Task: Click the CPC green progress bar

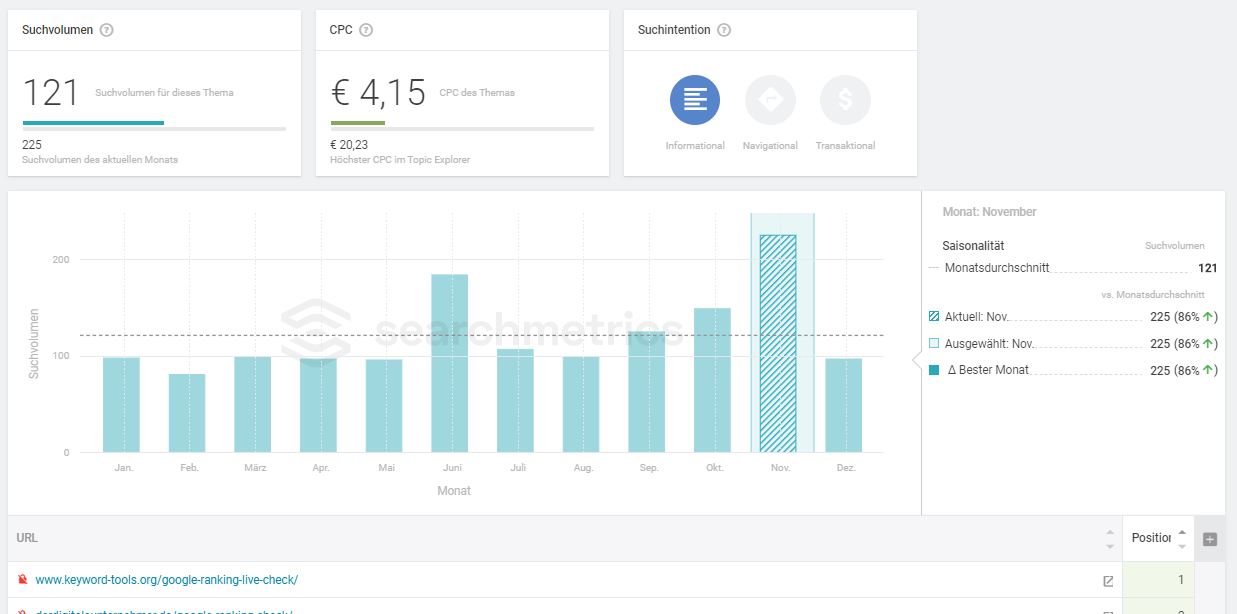Action: point(358,123)
